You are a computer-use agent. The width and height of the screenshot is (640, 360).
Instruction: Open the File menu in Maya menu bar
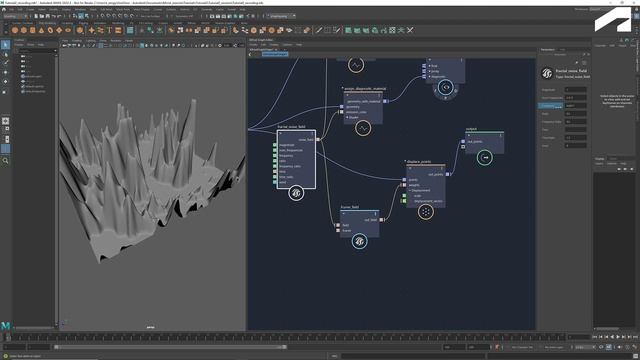(x=12, y=9)
